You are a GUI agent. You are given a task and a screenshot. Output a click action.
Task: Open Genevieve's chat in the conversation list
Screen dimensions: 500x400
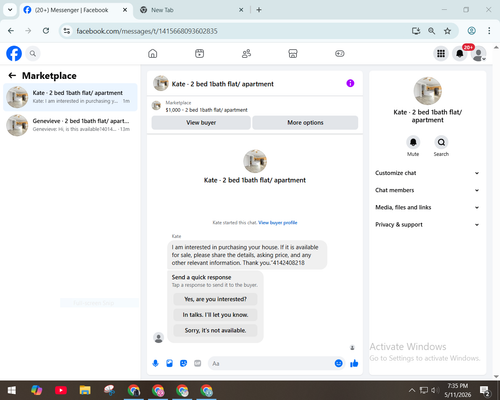(70, 125)
